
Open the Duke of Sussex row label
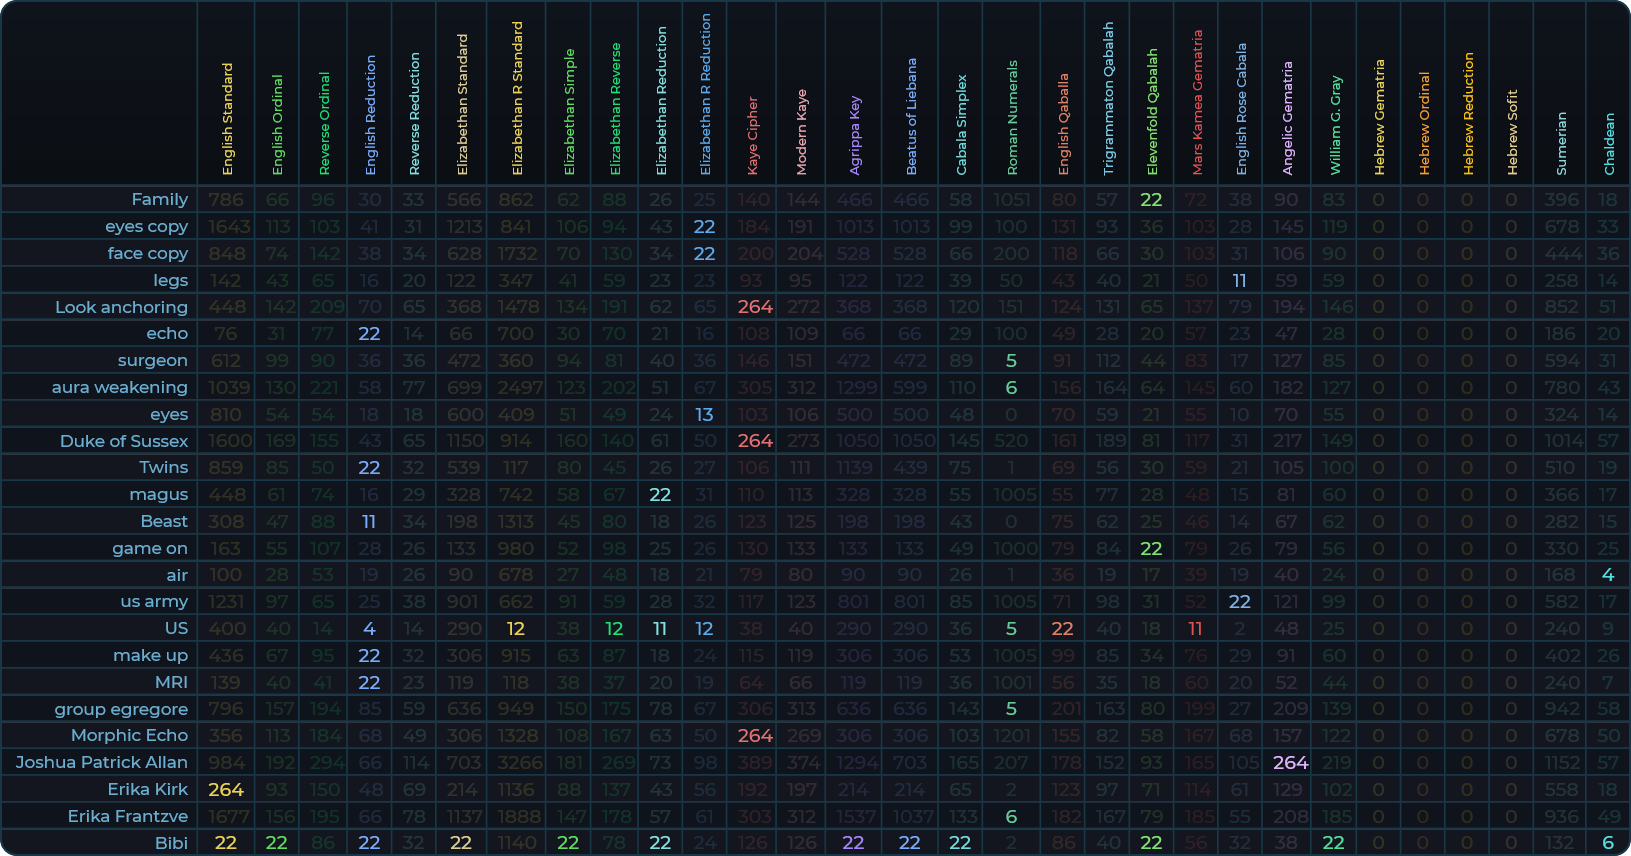point(124,441)
